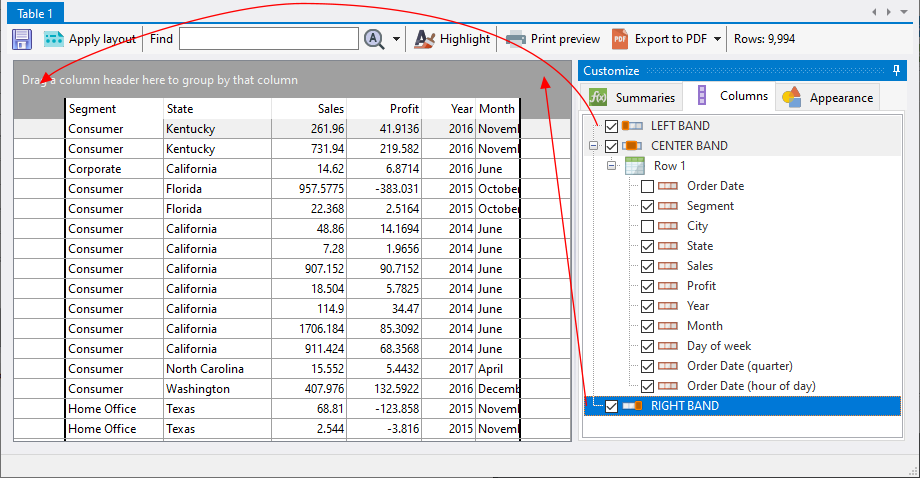
Task: Click the Highlight toolbar icon
Action: pos(425,39)
